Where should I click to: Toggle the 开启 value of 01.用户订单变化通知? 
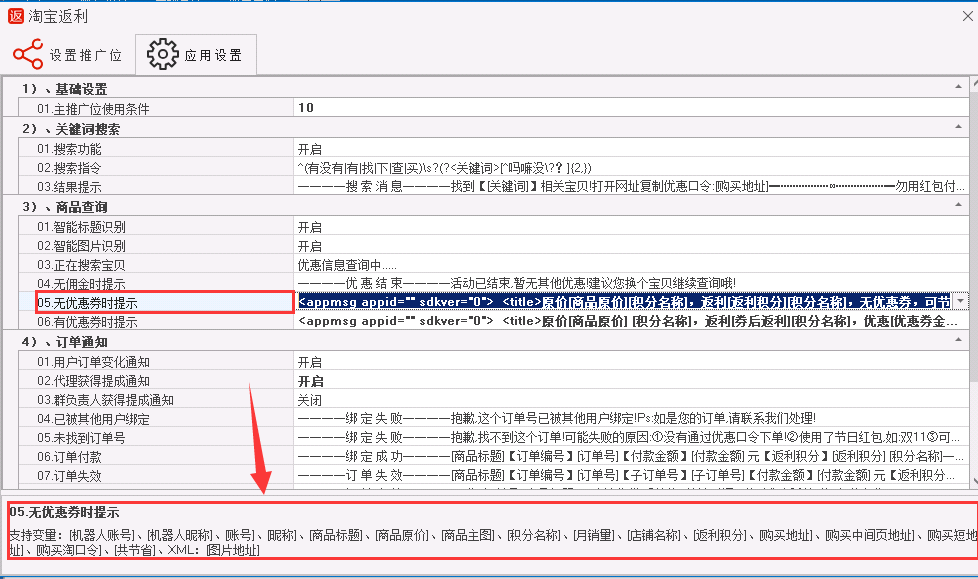pyautogui.click(x=631, y=362)
